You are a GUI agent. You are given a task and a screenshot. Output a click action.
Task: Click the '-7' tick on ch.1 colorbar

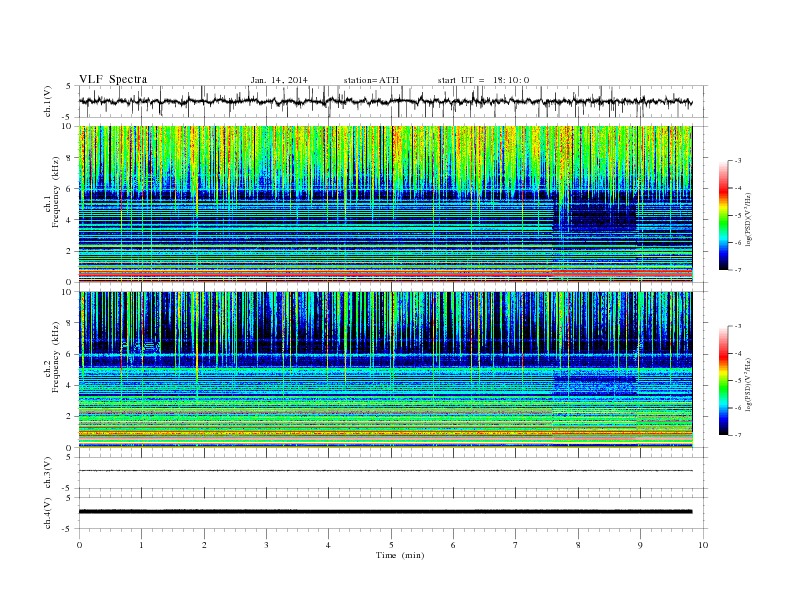[737, 270]
